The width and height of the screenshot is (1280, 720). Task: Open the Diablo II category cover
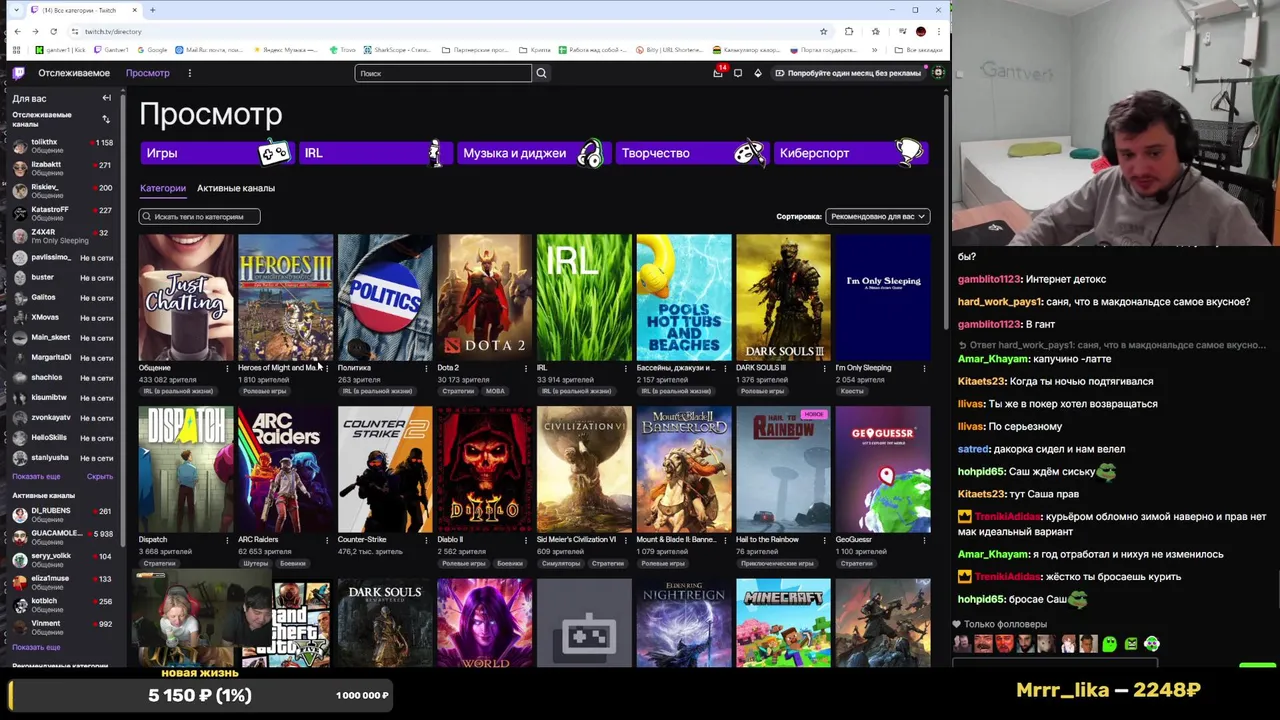[x=485, y=469]
